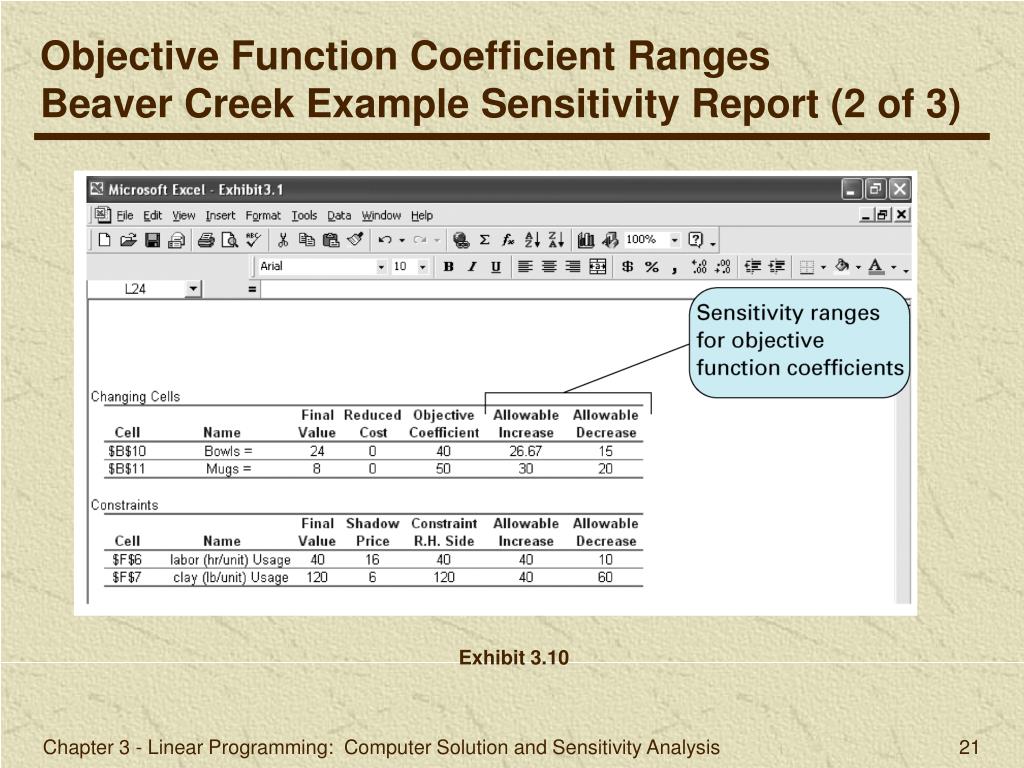Click the Insert Hyperlink globe icon
This screenshot has width=1024, height=768.
pos(461,240)
